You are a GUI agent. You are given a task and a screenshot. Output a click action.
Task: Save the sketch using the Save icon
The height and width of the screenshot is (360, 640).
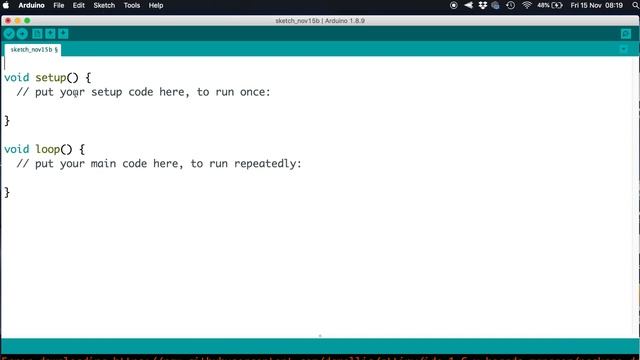click(63, 34)
